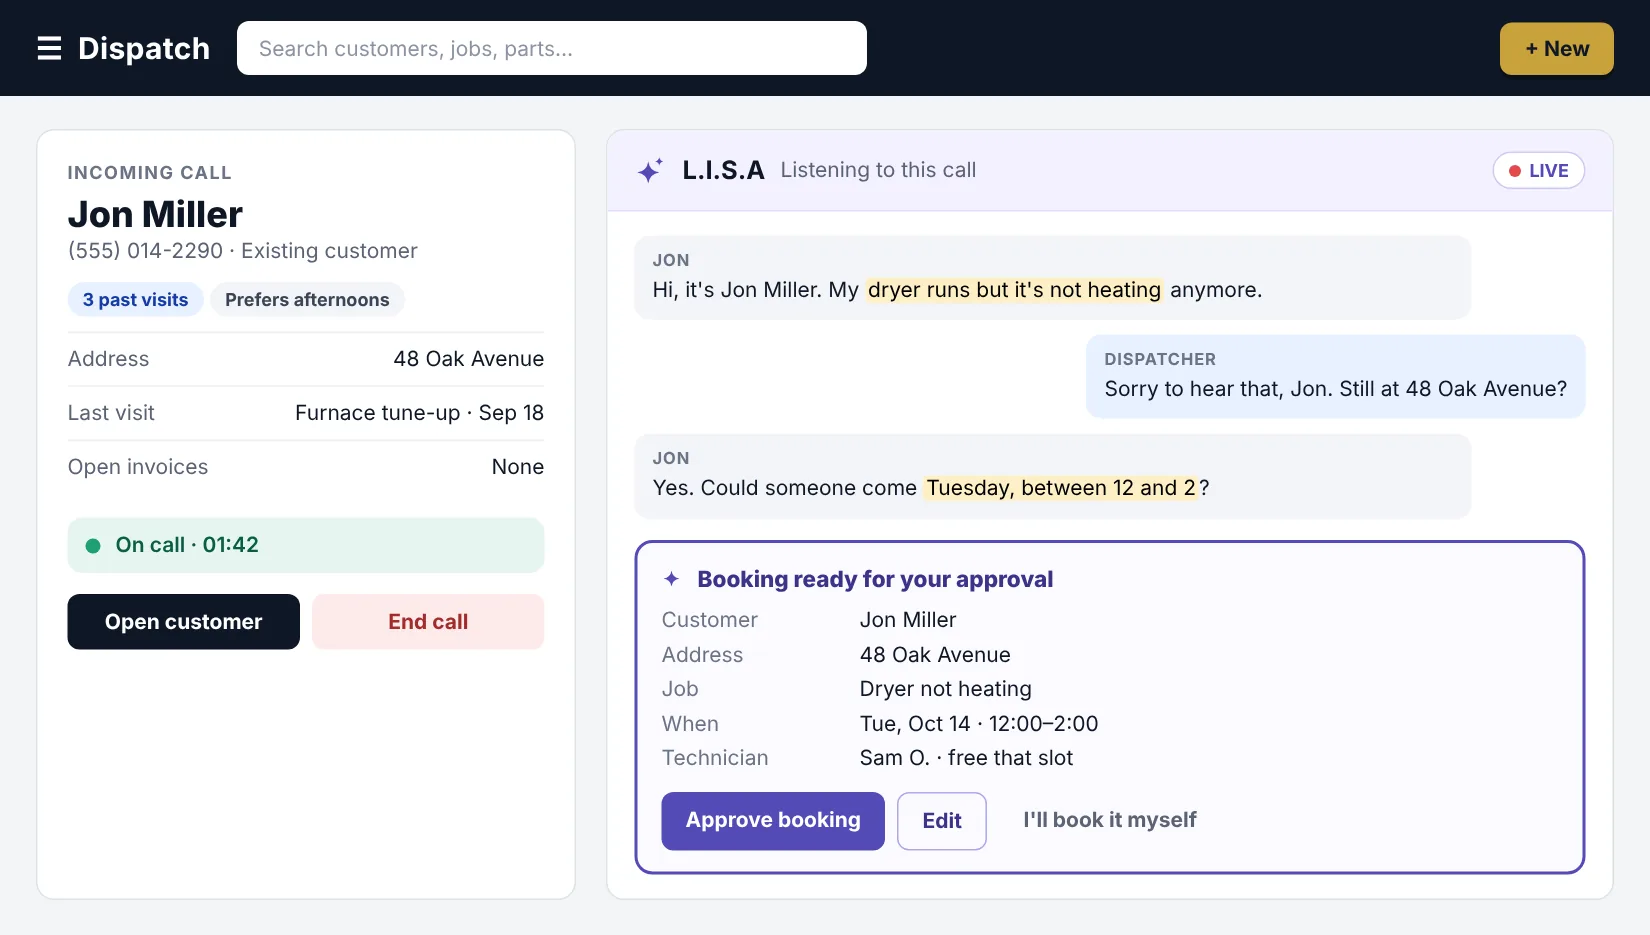This screenshot has width=1650, height=935.
Task: Click the Dispatch app title
Action: coord(144,48)
